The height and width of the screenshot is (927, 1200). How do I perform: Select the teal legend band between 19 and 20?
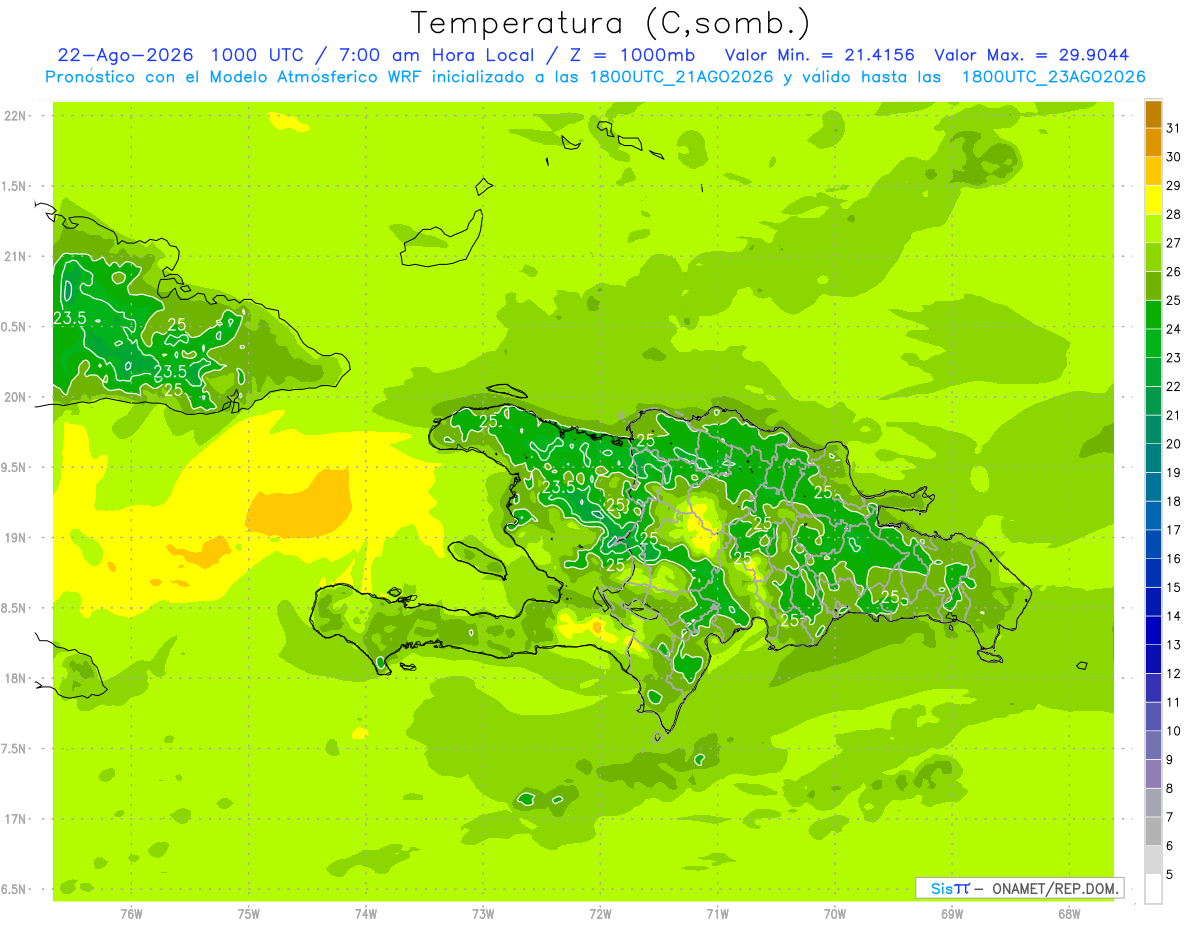[1153, 458]
